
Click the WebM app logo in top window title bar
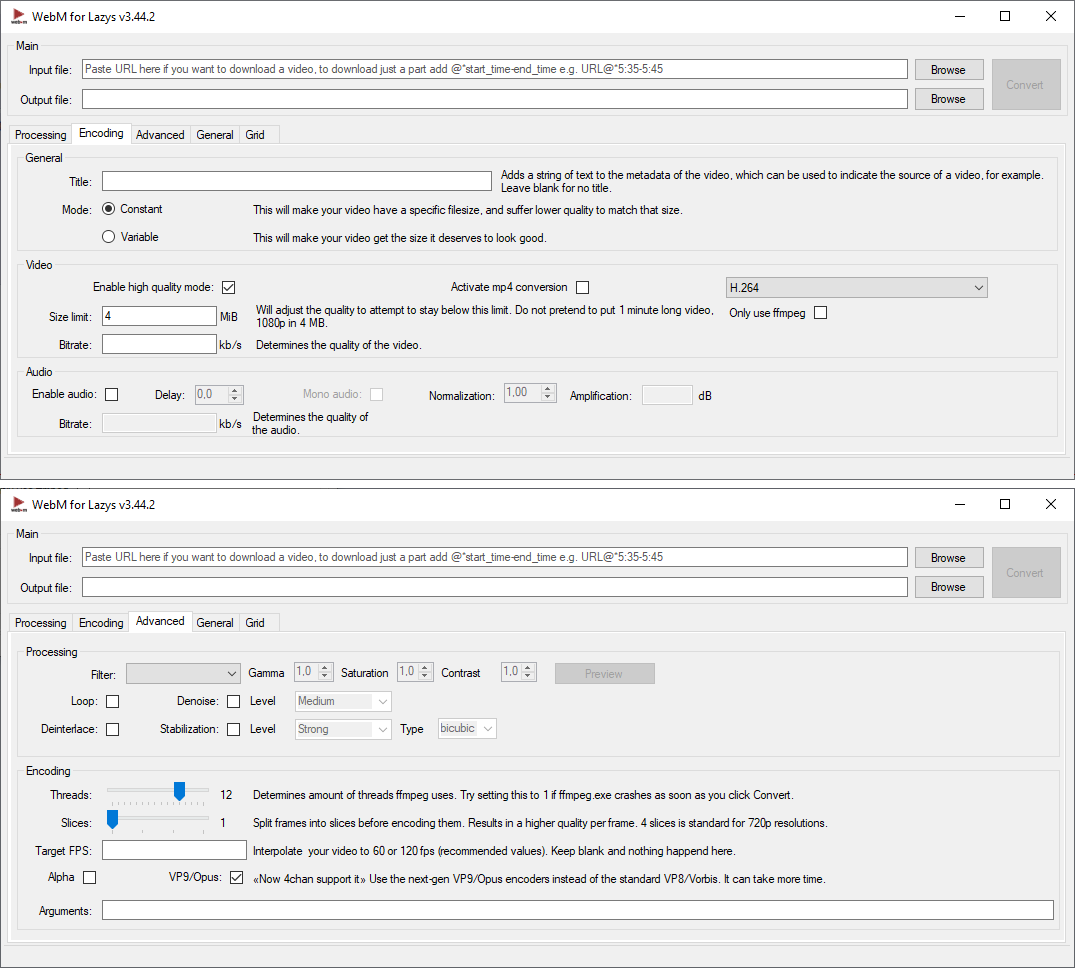pos(19,16)
